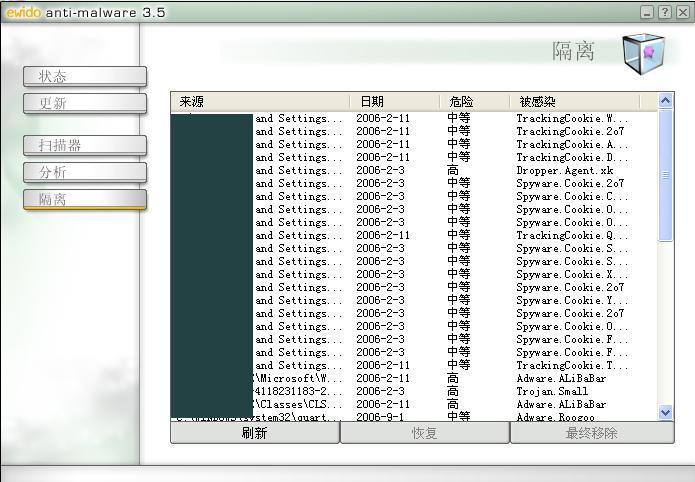Select the TrackingCookie.T... entry
The width and height of the screenshot is (695, 482).
coord(572,365)
